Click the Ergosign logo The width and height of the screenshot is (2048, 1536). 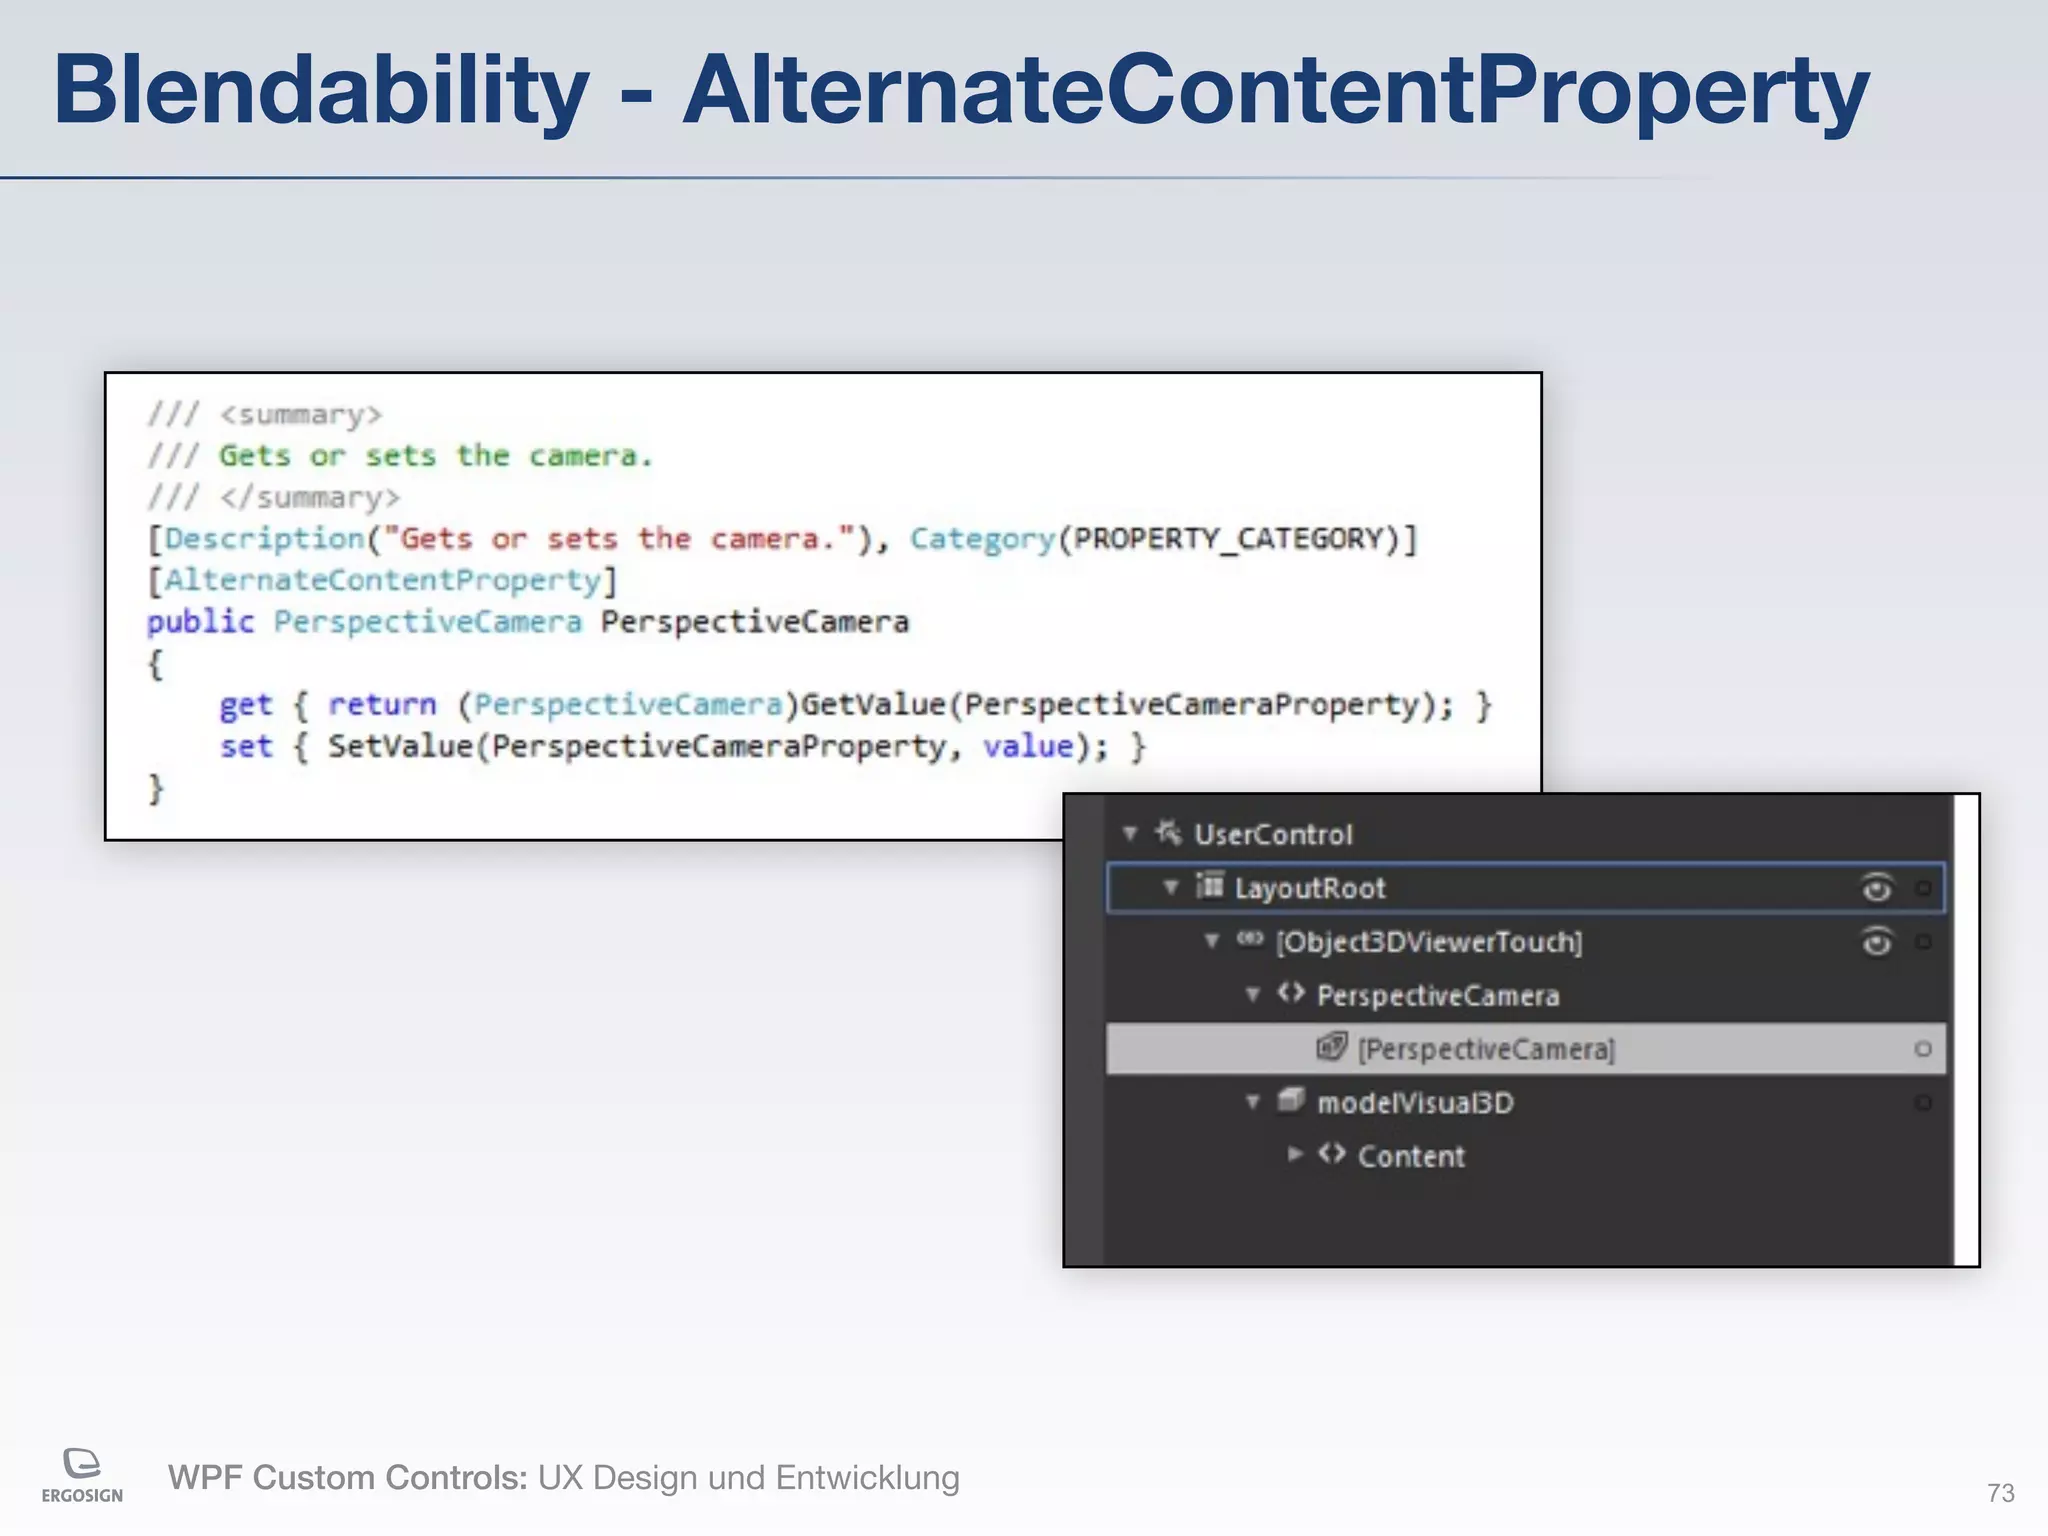tap(82, 1475)
